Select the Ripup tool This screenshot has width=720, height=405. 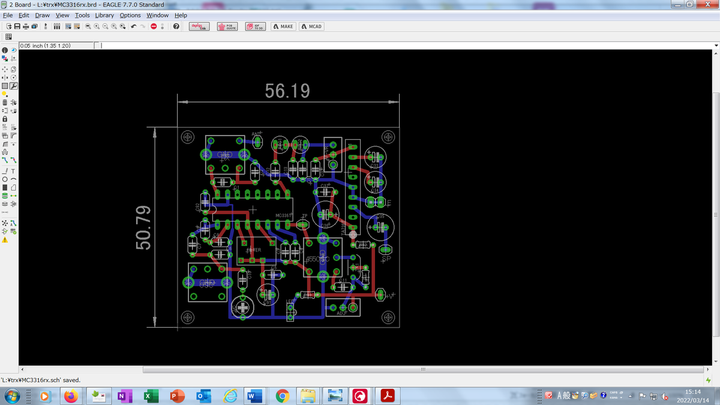pyautogui.click(x=13, y=160)
